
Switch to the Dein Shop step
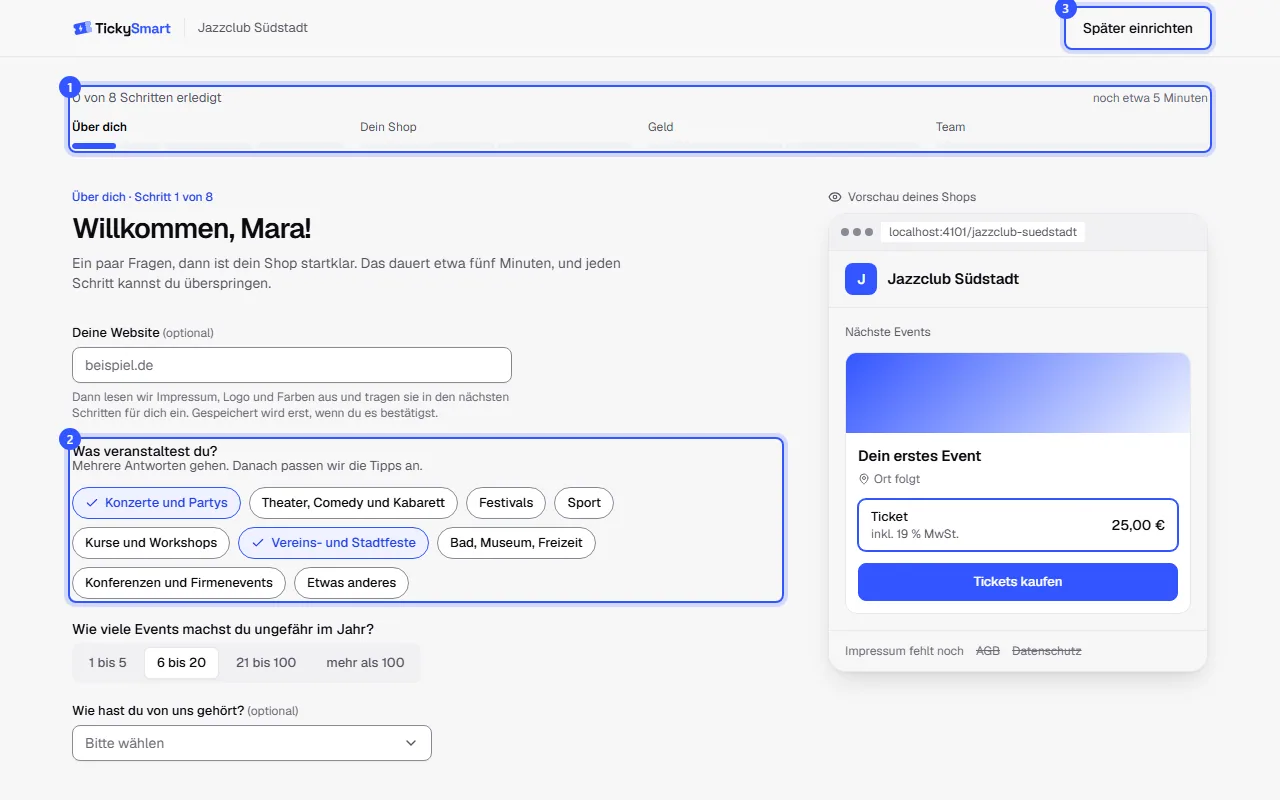pos(388,127)
